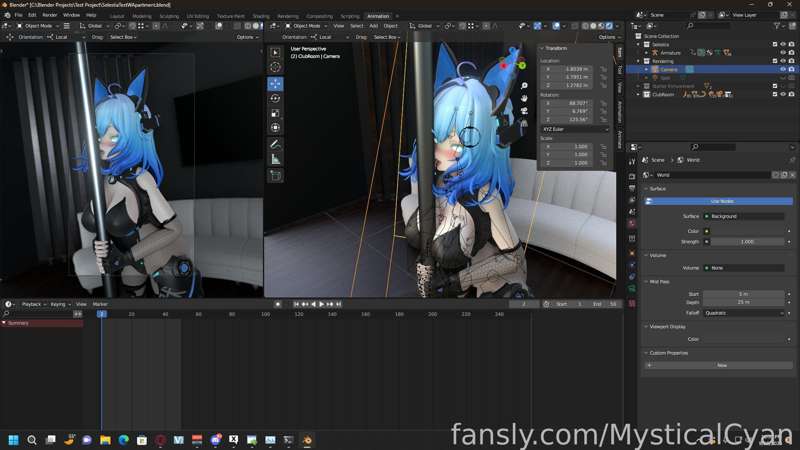Open the Mist Pass Falloff Quadratic dropdown
The image size is (800, 450).
pos(743,313)
